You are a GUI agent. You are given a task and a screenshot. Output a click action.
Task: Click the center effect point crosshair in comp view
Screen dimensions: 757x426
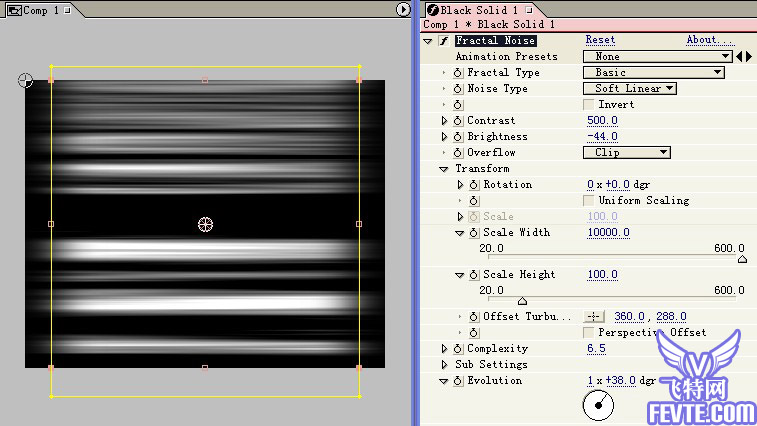205,224
